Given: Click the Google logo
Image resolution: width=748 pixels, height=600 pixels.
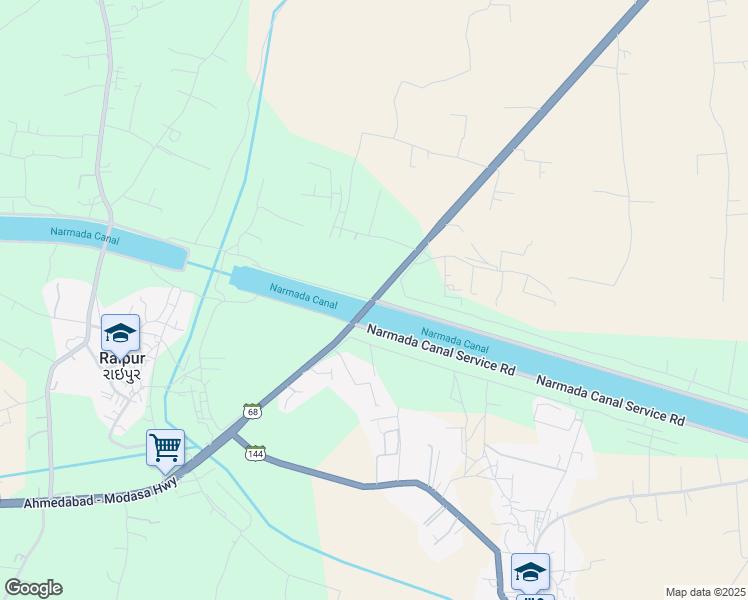Looking at the screenshot, I should [x=33, y=588].
